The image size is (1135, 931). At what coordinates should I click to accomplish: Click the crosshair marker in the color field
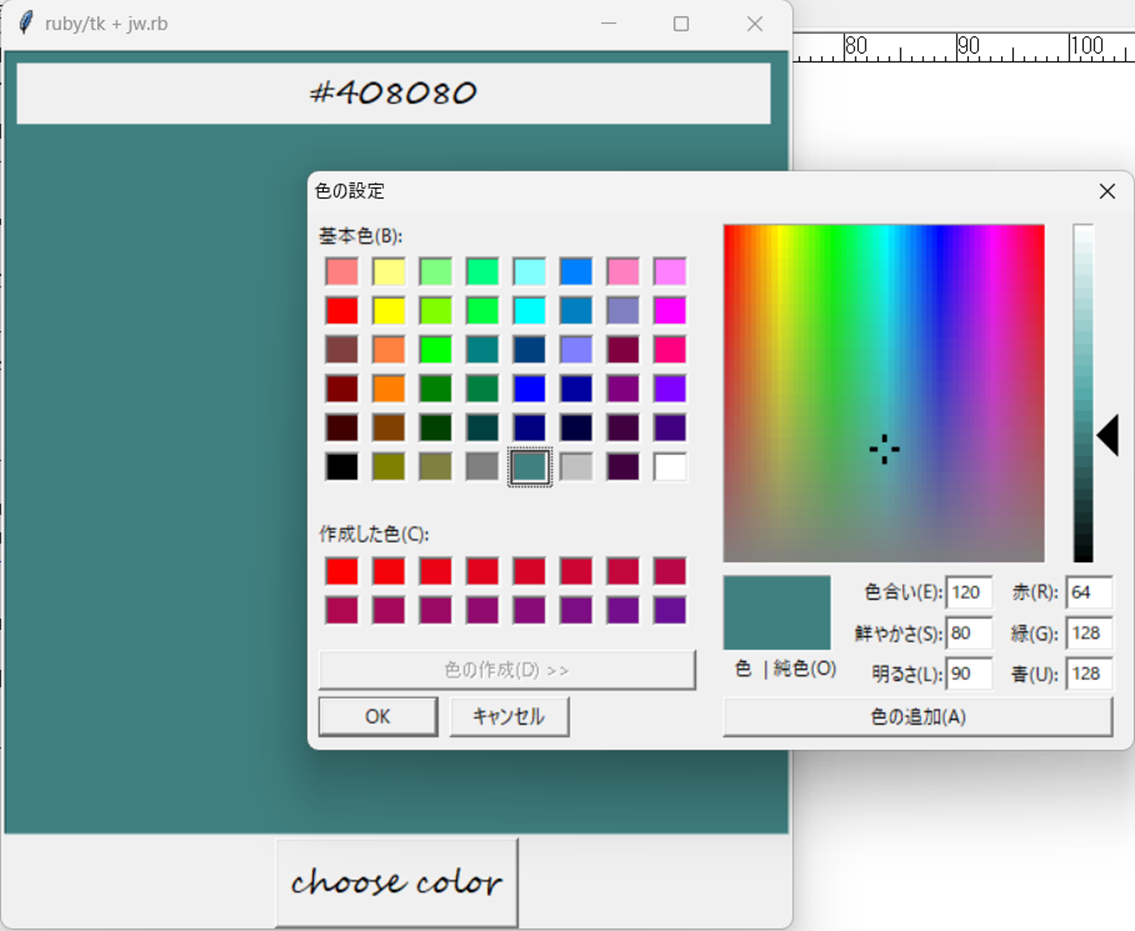[884, 449]
